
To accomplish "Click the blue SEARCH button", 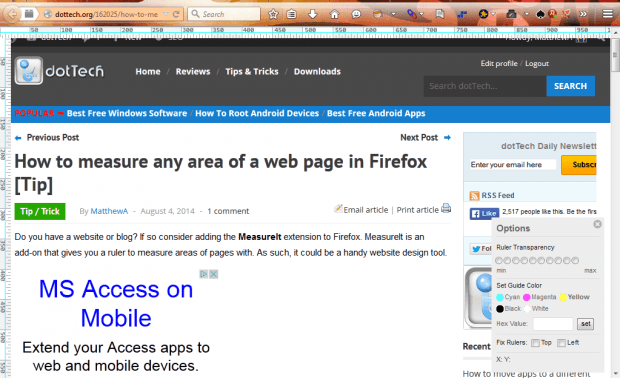I will pyautogui.click(x=571, y=86).
